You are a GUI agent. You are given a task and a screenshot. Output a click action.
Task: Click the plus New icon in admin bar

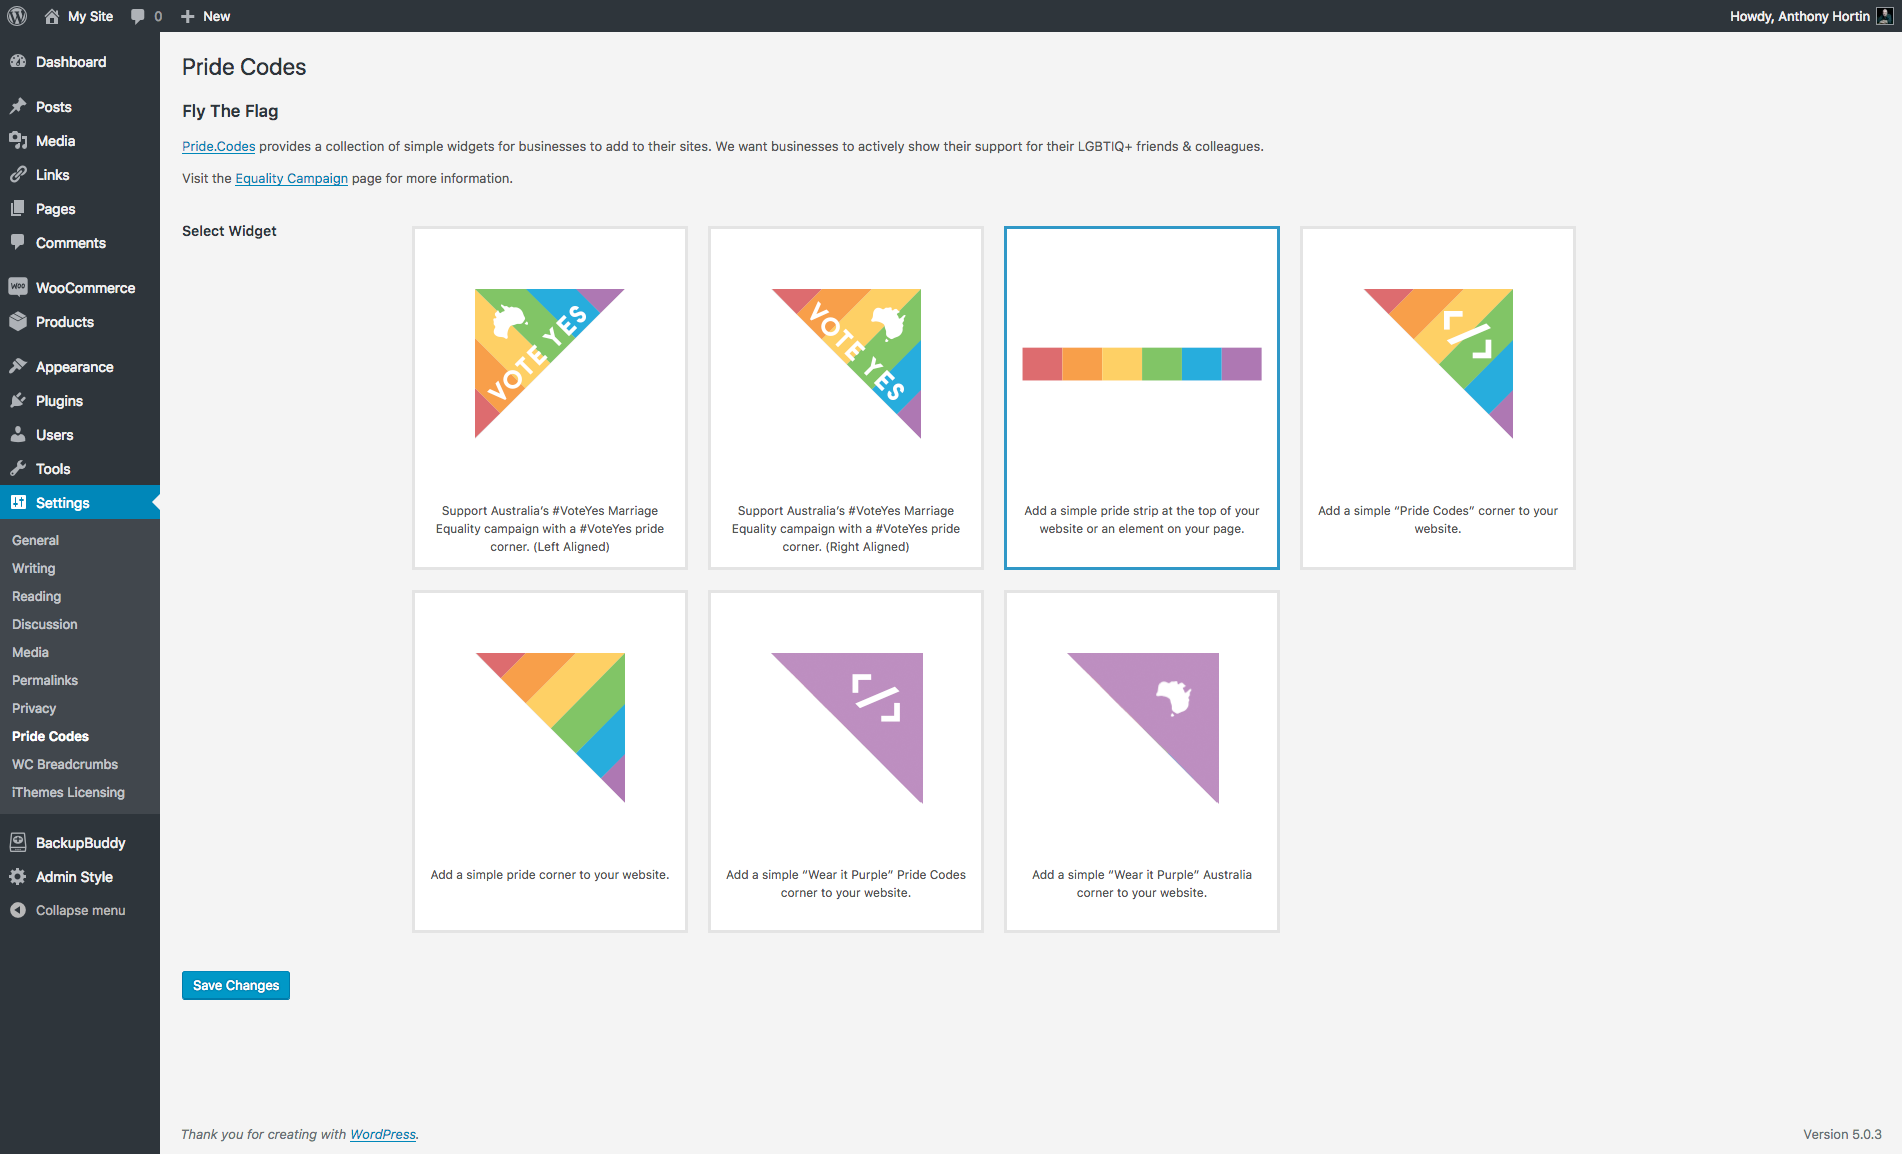pos(187,16)
